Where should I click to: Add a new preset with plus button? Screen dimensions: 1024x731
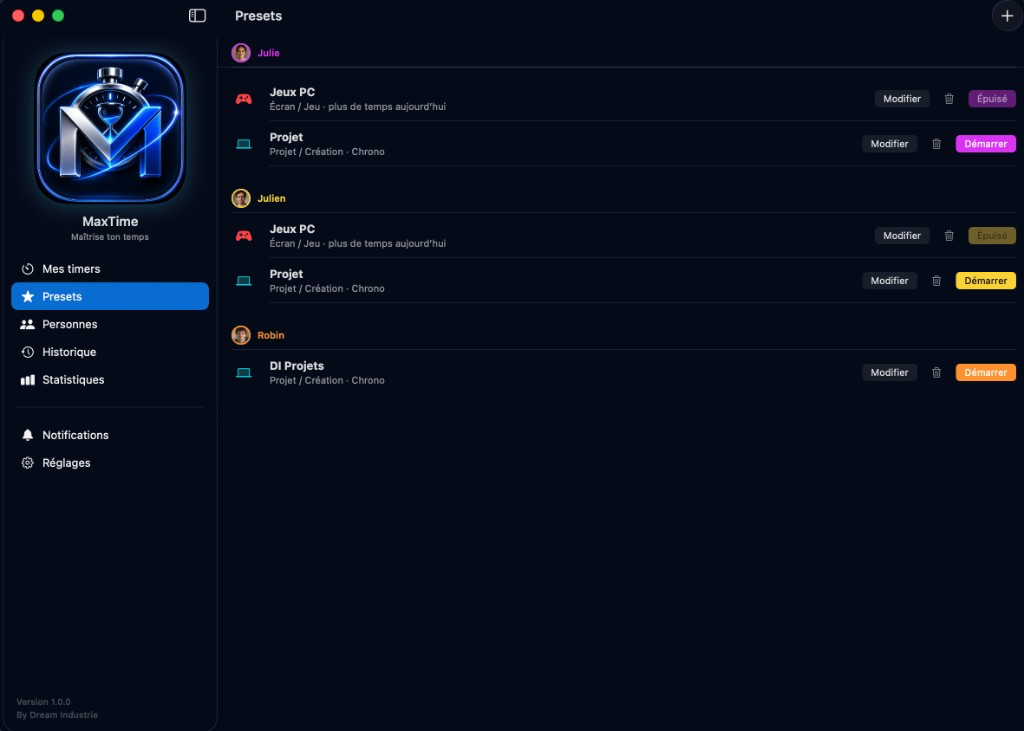(1007, 16)
